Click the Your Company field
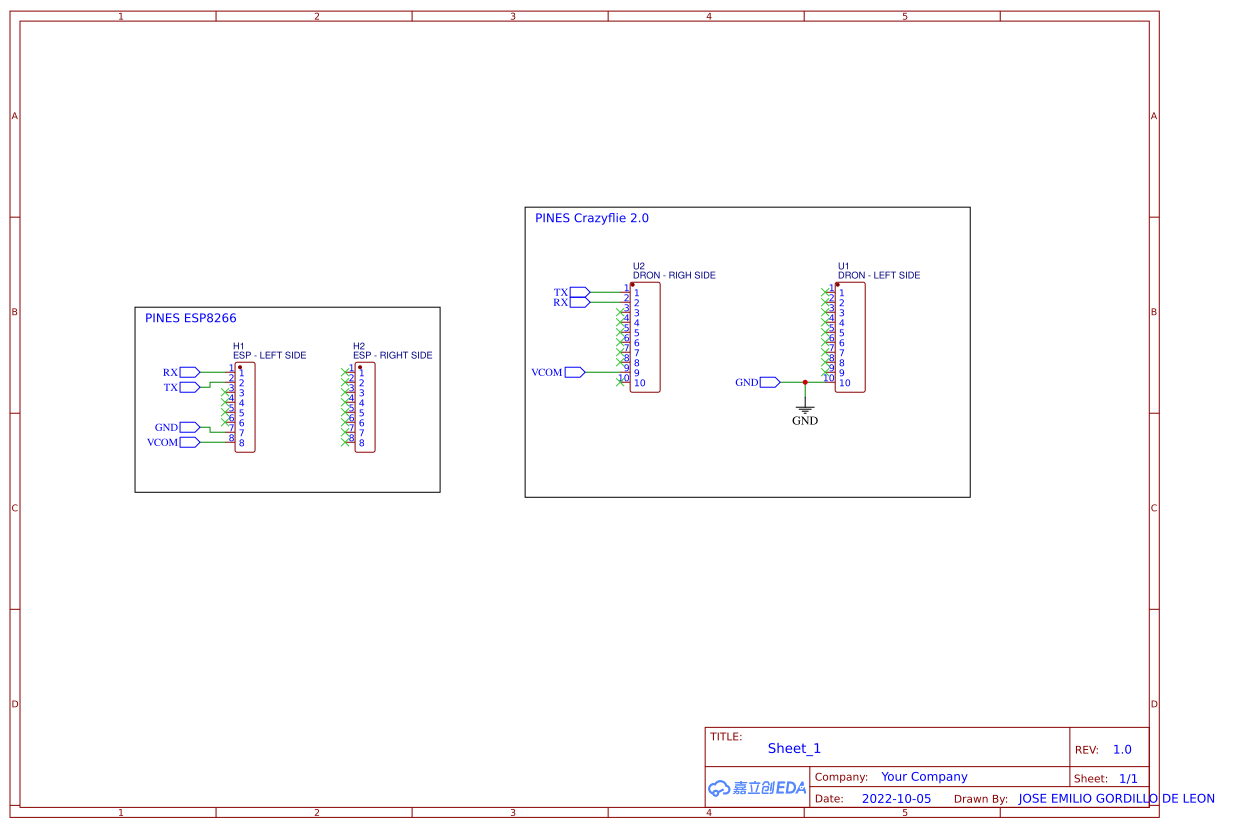 pyautogui.click(x=924, y=776)
